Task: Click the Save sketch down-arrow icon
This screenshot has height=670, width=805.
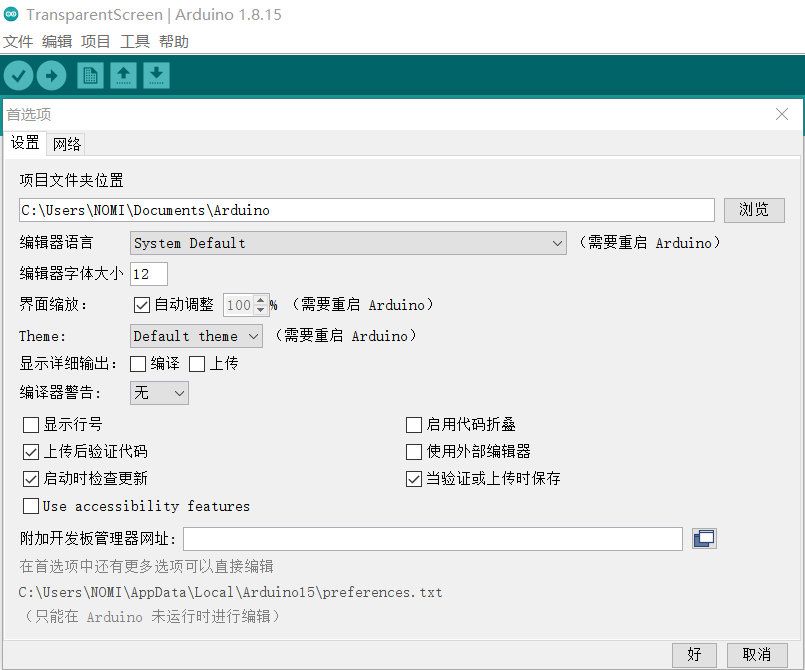Action: pyautogui.click(x=156, y=75)
